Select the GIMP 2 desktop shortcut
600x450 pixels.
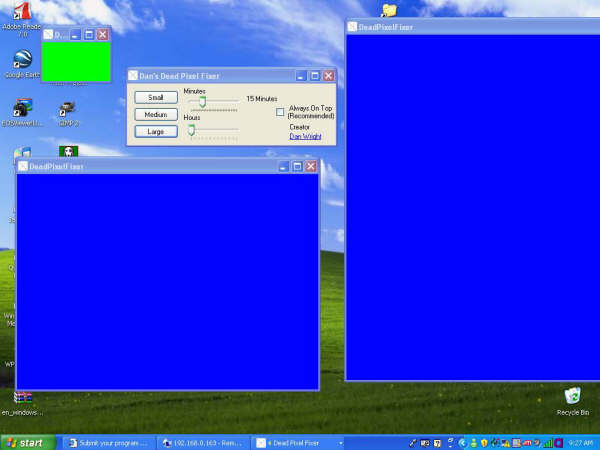(x=69, y=113)
